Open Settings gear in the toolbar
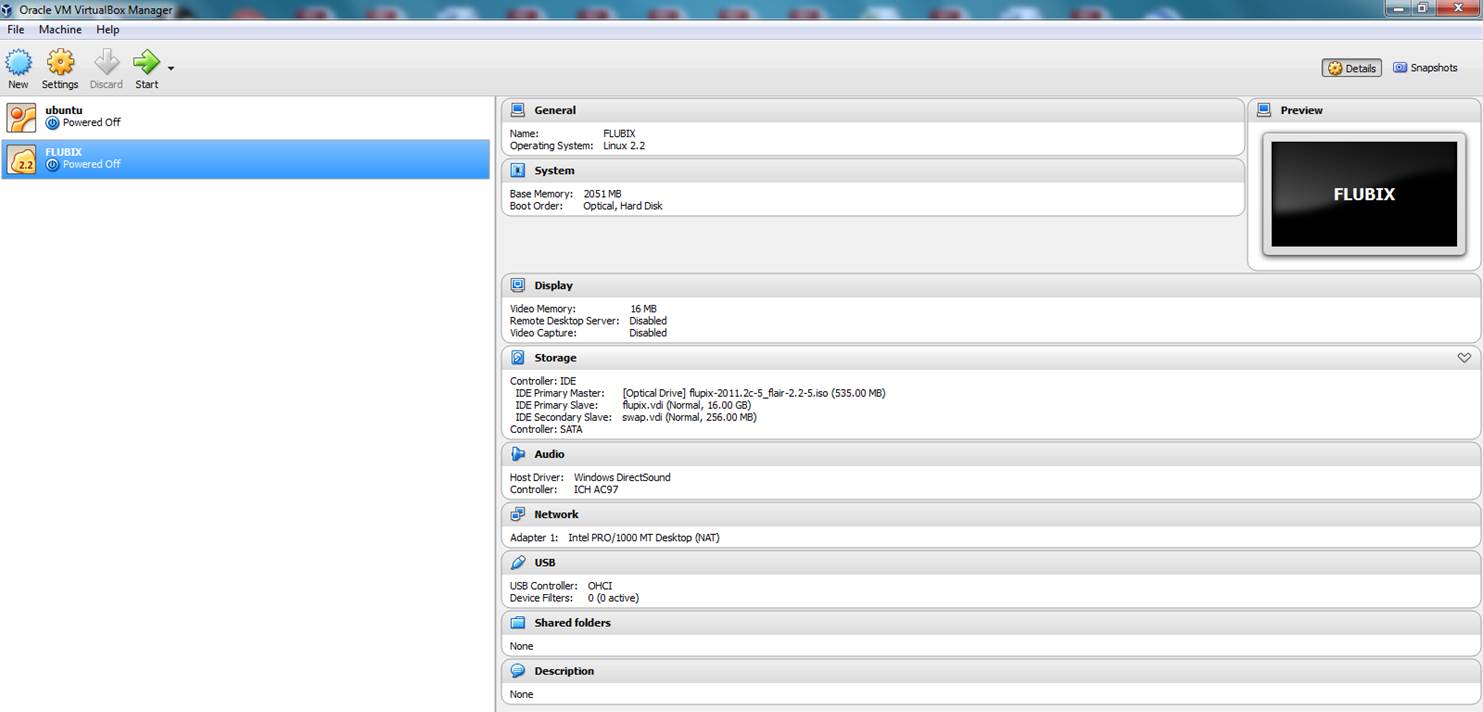This screenshot has height=712, width=1483. (61, 63)
